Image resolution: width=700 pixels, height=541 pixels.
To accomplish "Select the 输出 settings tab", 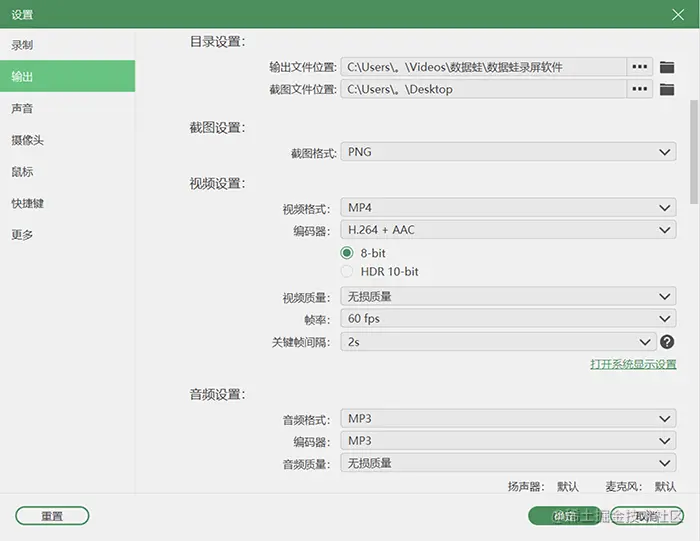I will pyautogui.click(x=67, y=76).
